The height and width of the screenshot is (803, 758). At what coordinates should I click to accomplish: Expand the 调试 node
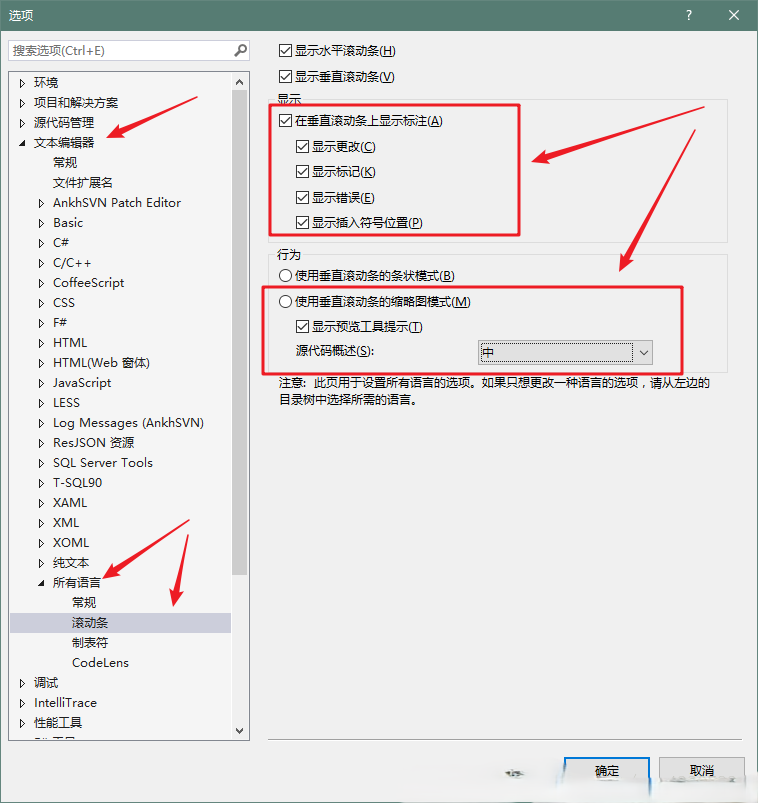pos(22,683)
